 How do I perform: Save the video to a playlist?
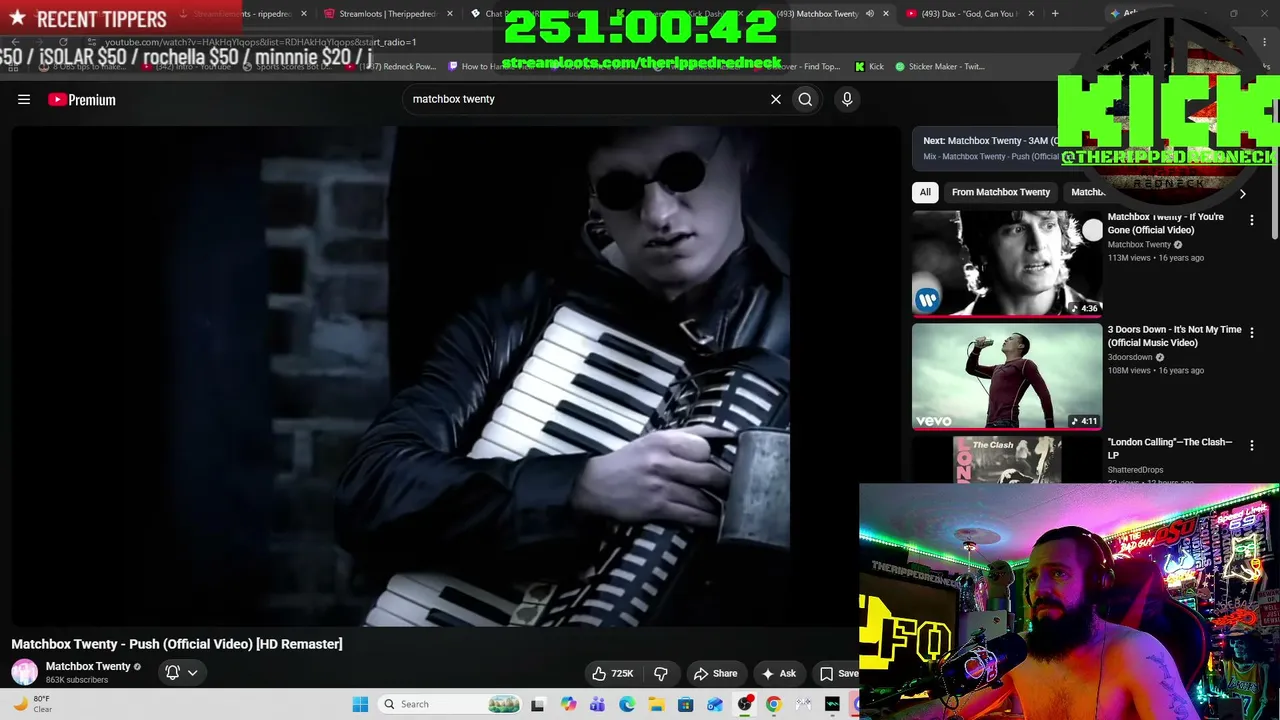tap(838, 673)
